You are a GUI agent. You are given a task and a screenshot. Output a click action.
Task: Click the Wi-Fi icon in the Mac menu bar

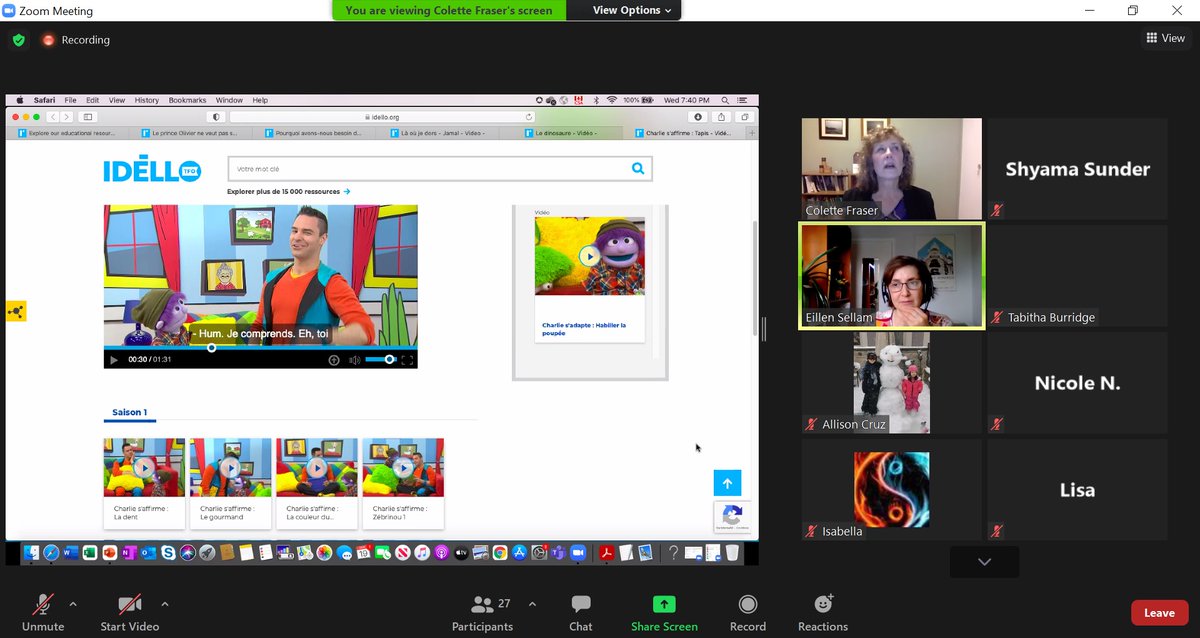[611, 100]
